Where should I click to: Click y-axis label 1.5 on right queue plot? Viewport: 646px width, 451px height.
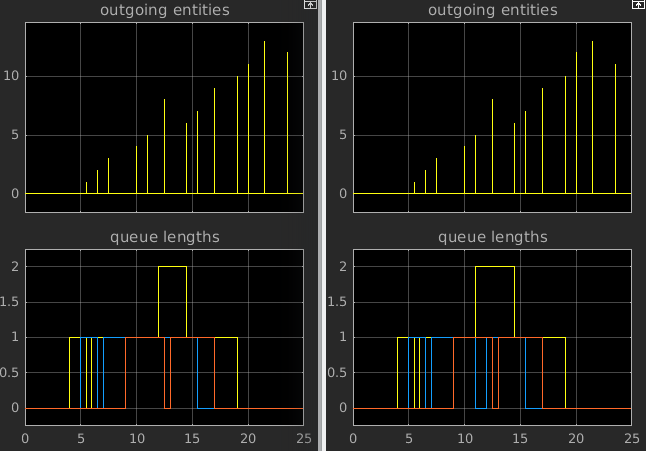(x=338, y=302)
